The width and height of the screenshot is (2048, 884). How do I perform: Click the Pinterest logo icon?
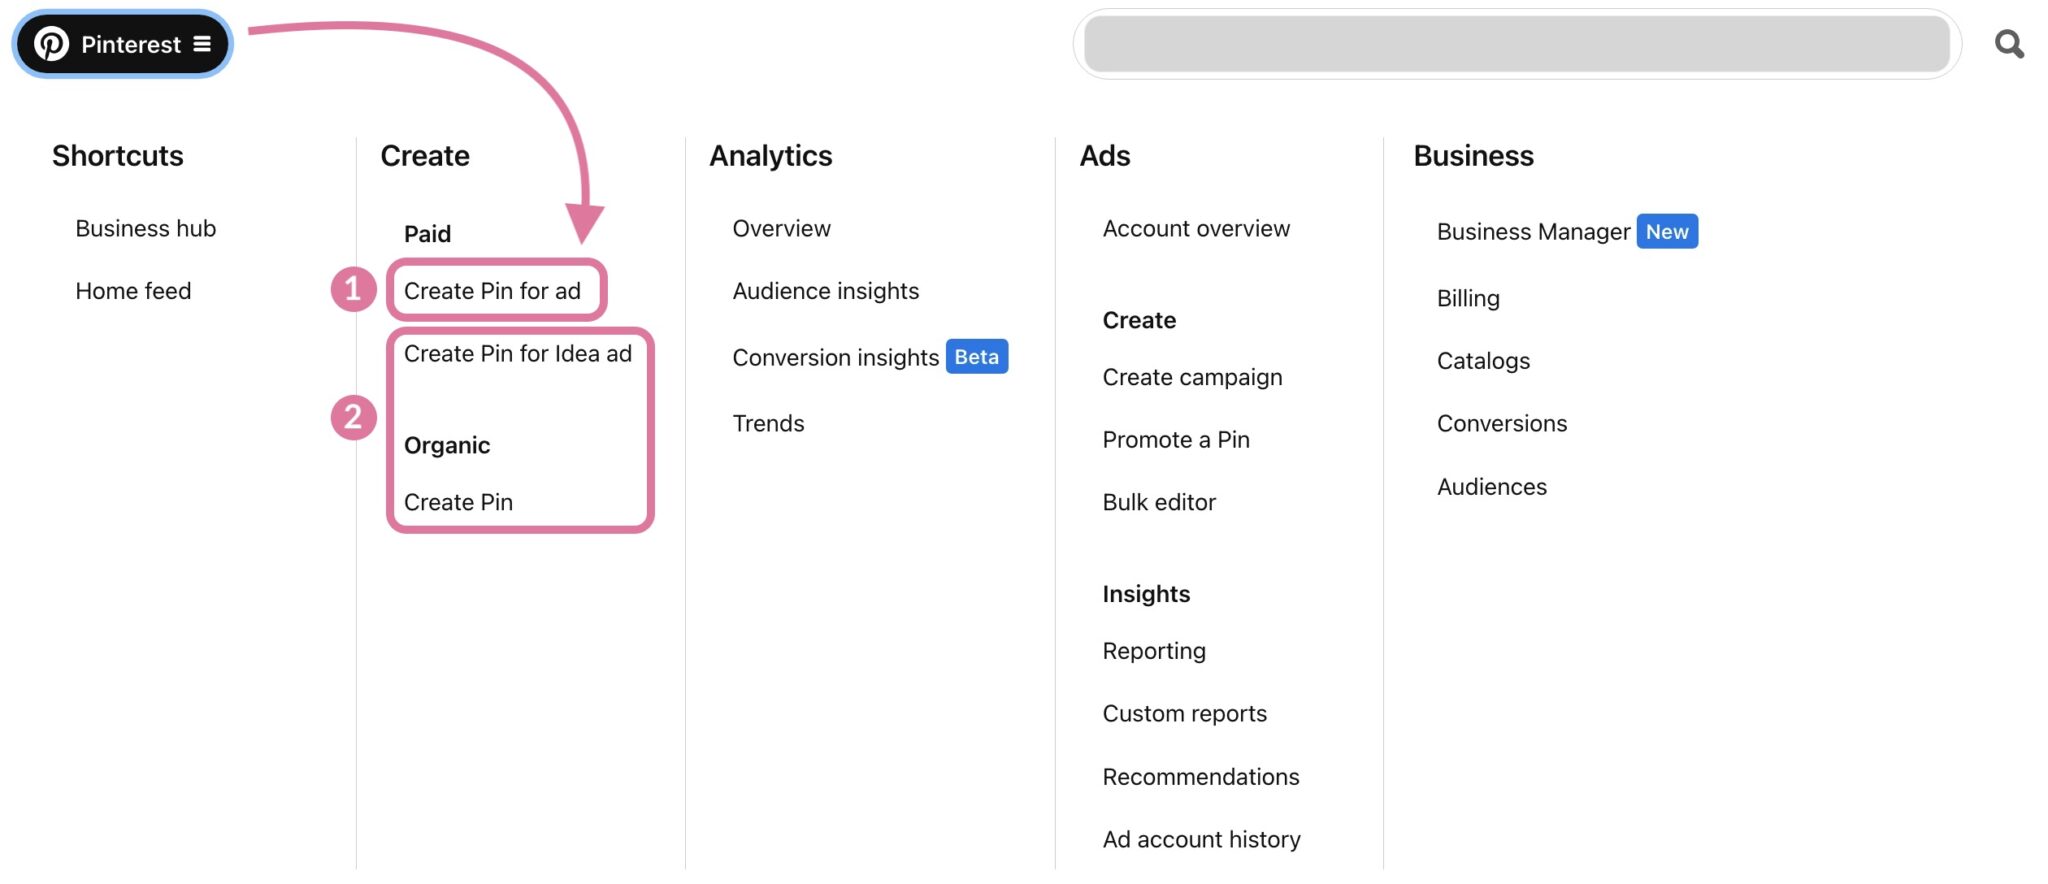click(52, 44)
